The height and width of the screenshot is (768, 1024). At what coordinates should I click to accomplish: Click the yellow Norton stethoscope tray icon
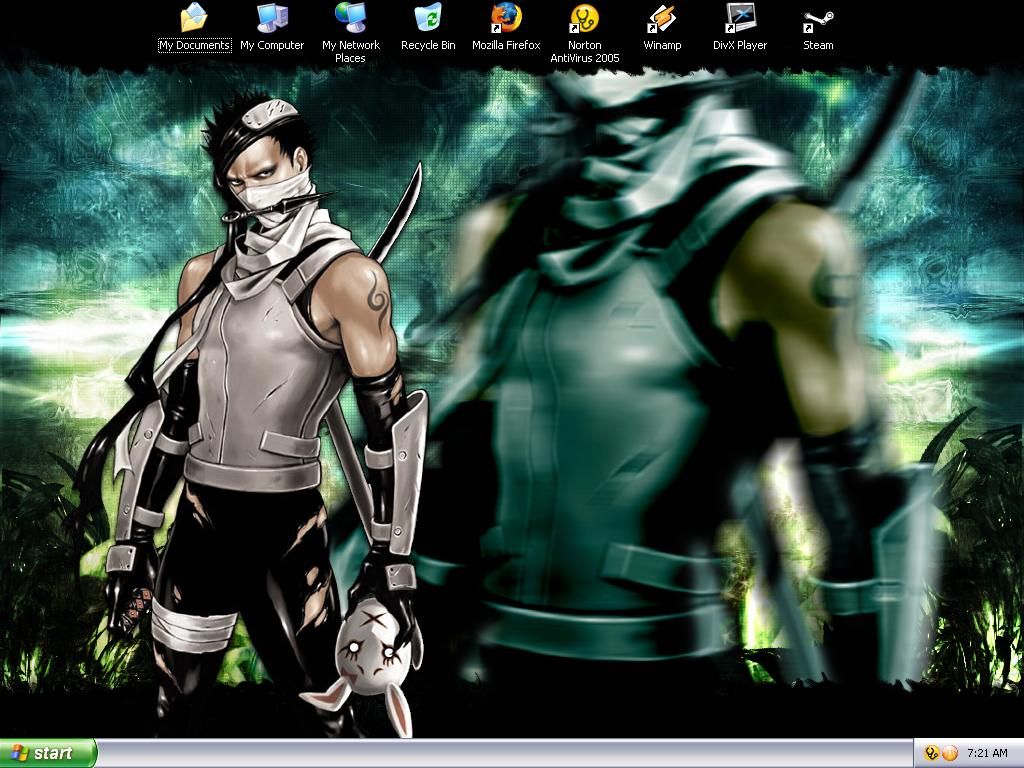tap(932, 753)
